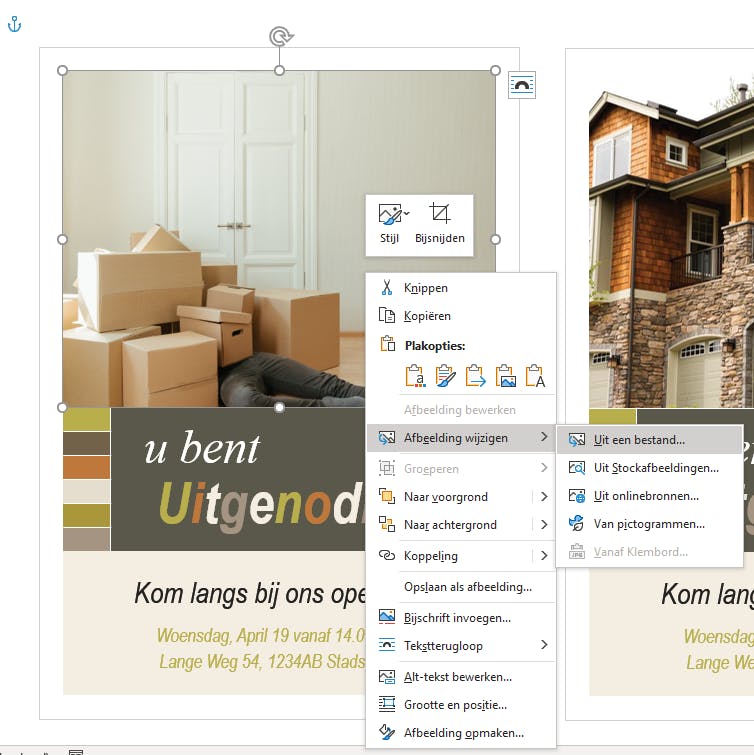
Task: Open Afbeelding opmaken... pane
Action: click(x=461, y=733)
